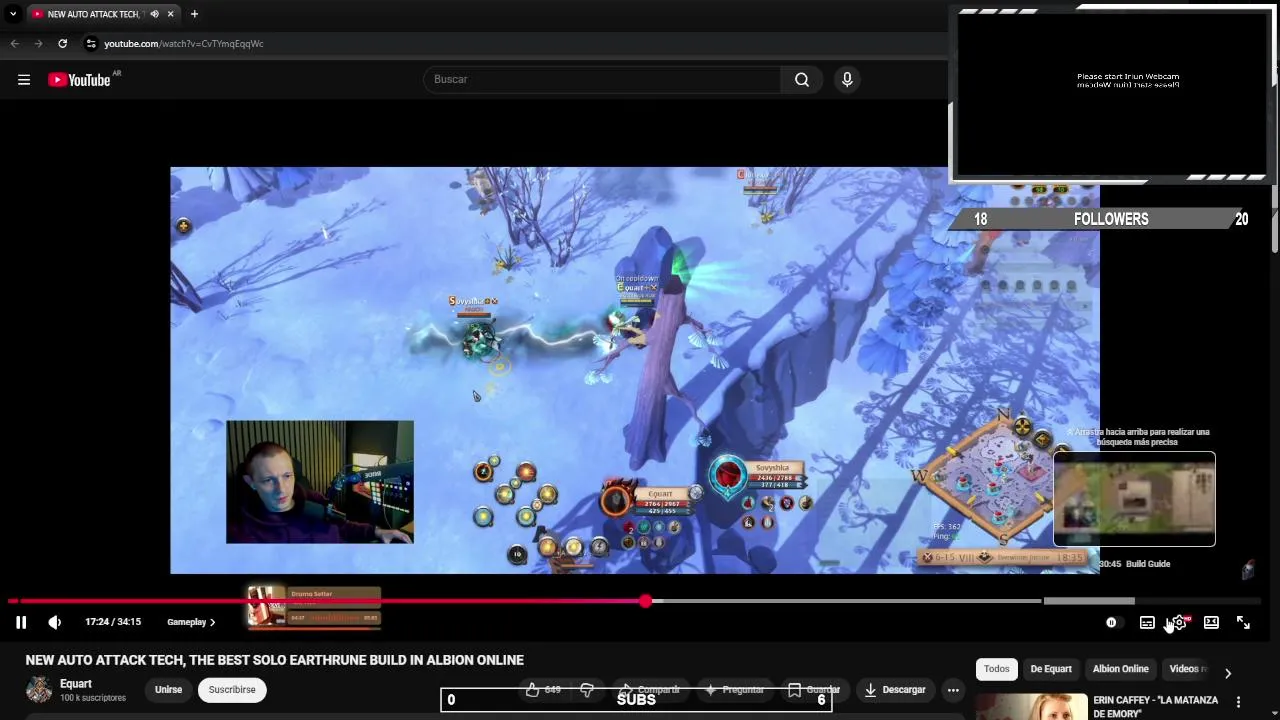Viewport: 1280px width, 720px height.
Task: Go back in browser history
Action: coord(14,44)
